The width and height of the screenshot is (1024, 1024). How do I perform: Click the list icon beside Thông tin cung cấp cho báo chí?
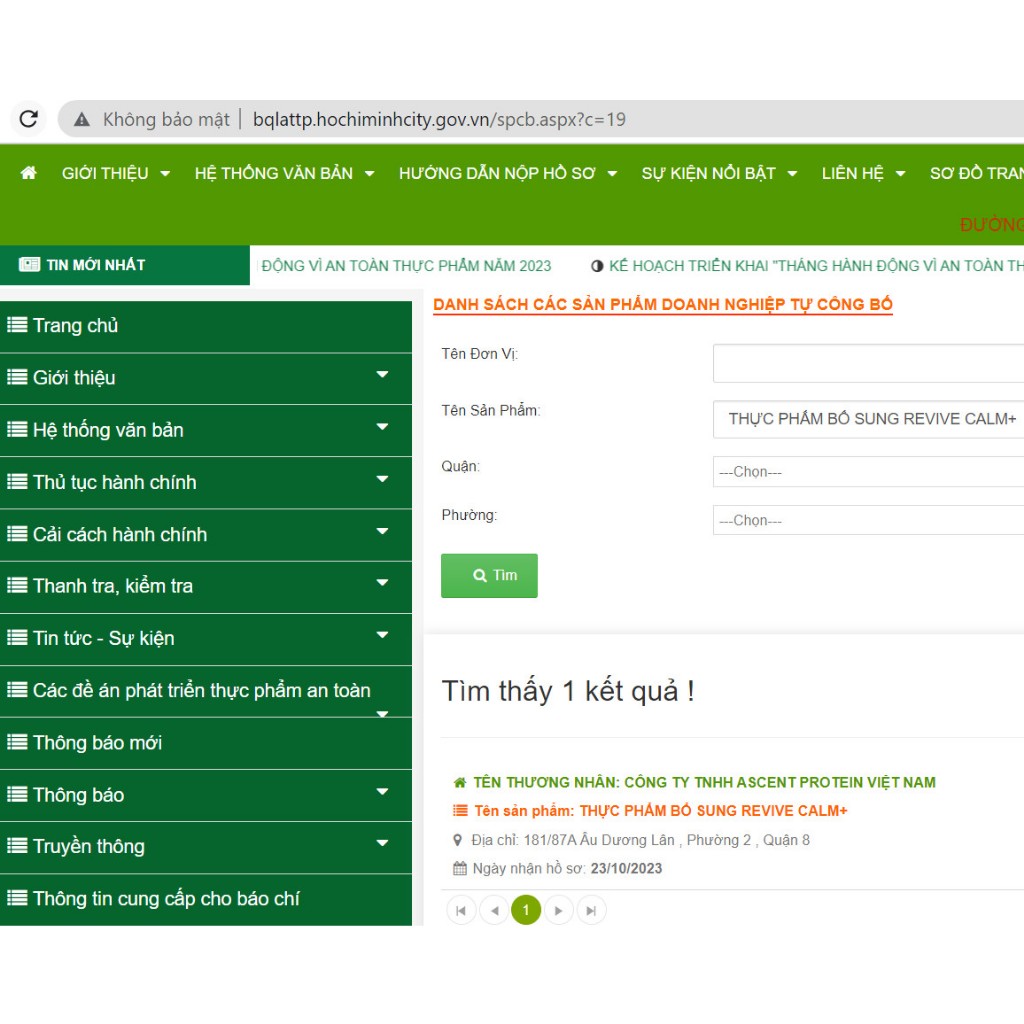click(x=17, y=898)
